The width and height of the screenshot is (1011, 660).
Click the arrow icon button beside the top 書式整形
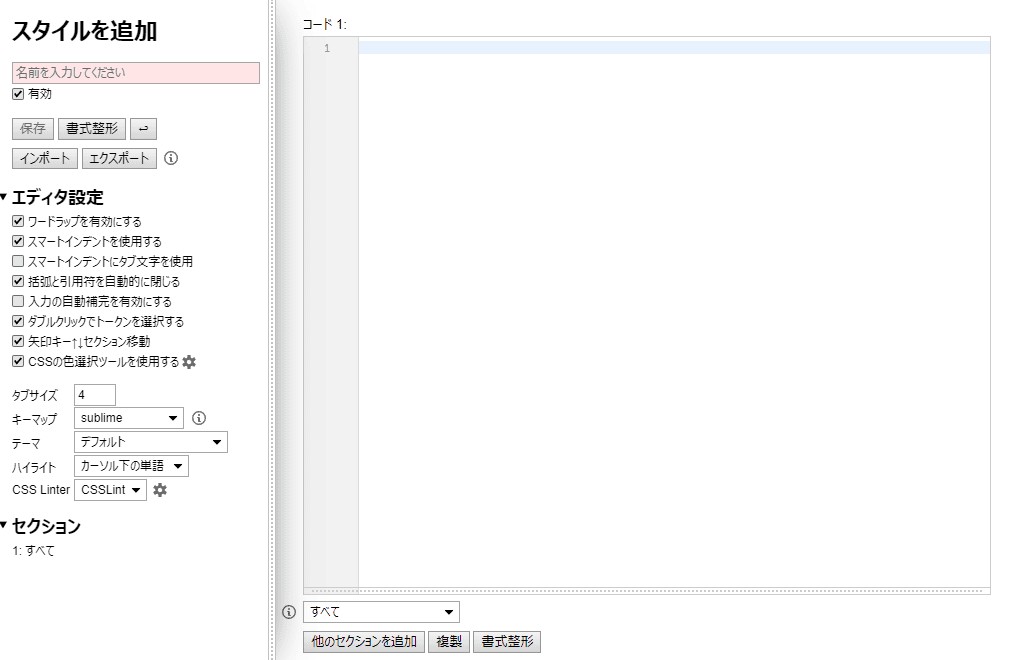143,129
